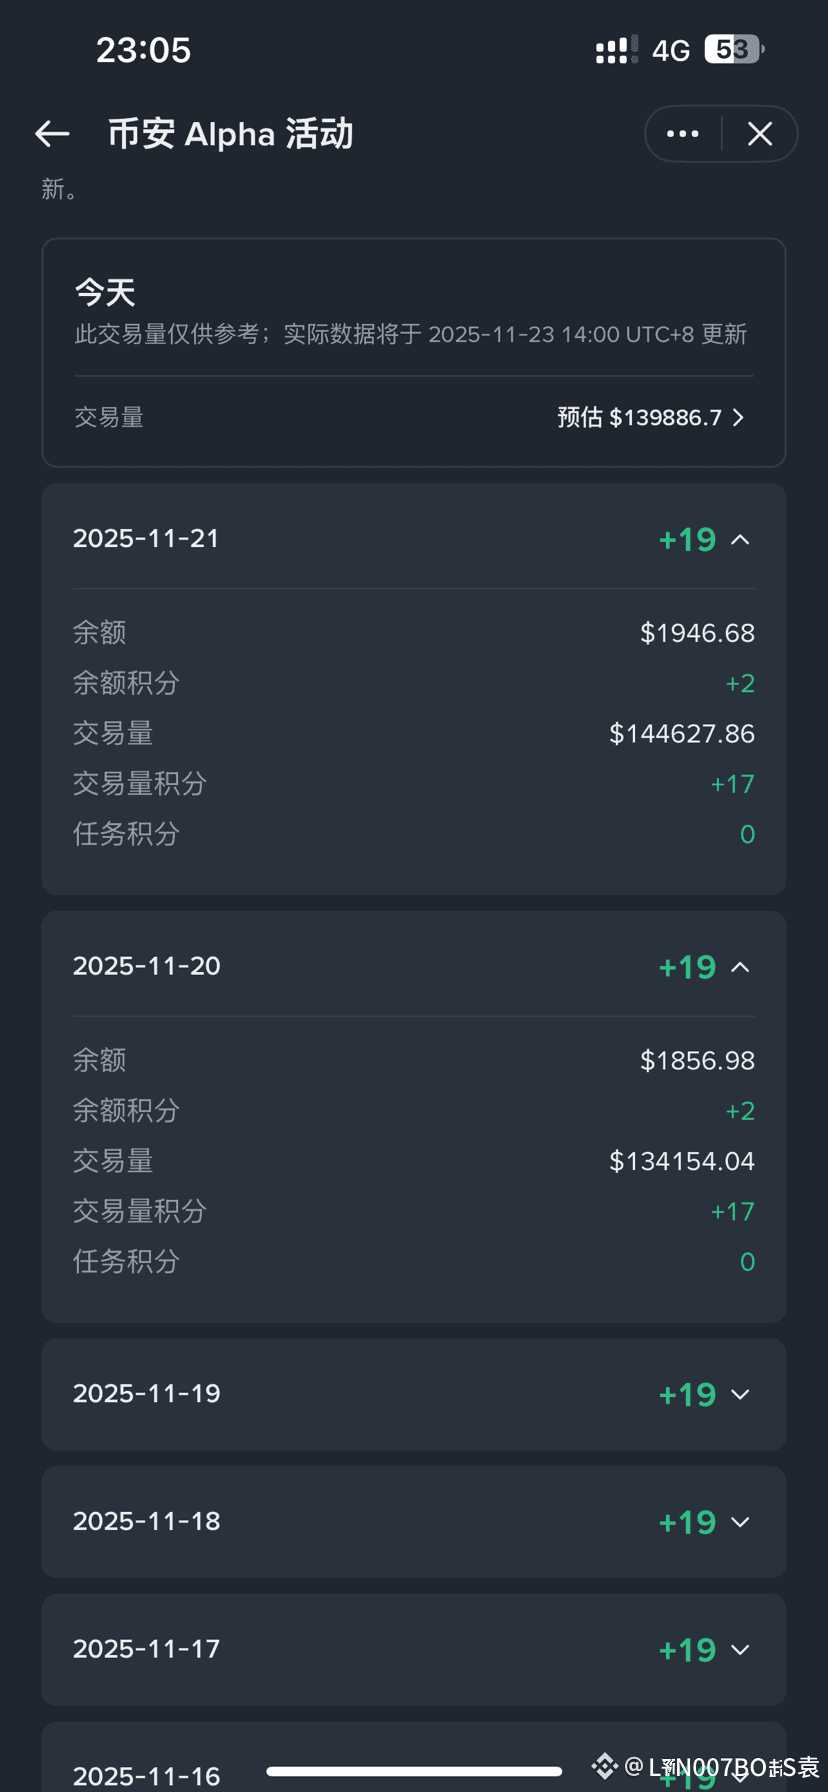Tap the home indicator bar at bottom
Image resolution: width=828 pixels, height=1792 pixels.
[x=414, y=1771]
